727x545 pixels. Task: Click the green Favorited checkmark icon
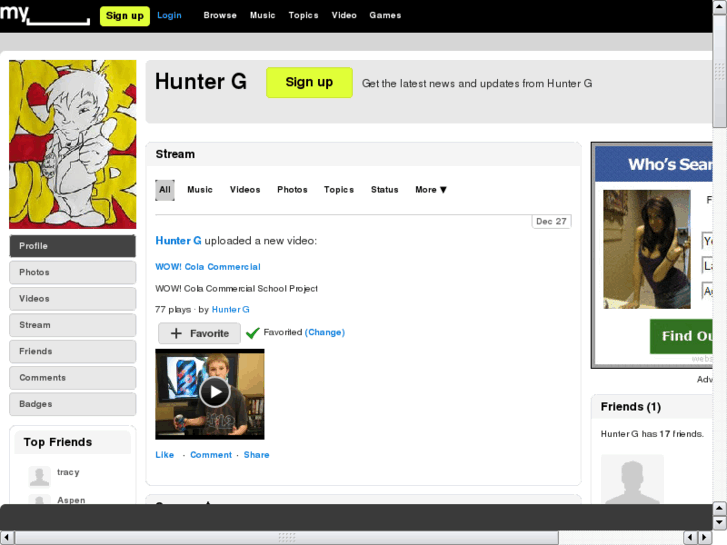point(253,333)
